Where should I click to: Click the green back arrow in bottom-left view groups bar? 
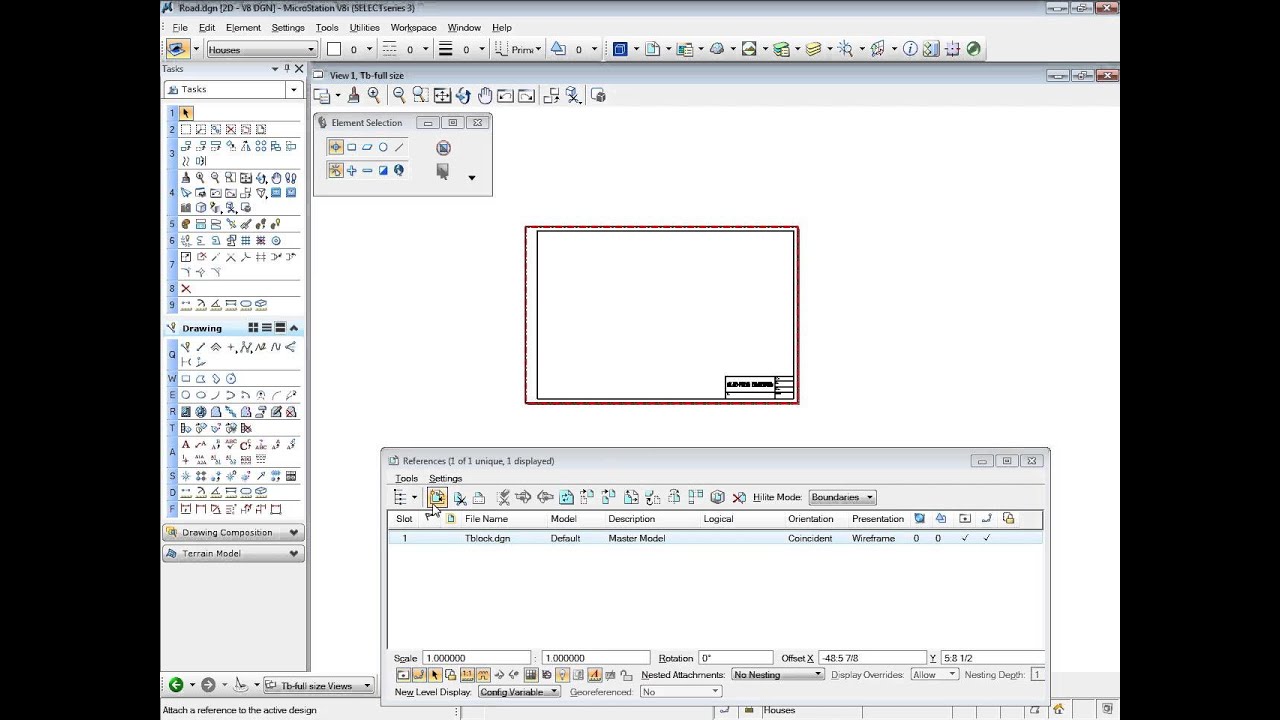176,685
